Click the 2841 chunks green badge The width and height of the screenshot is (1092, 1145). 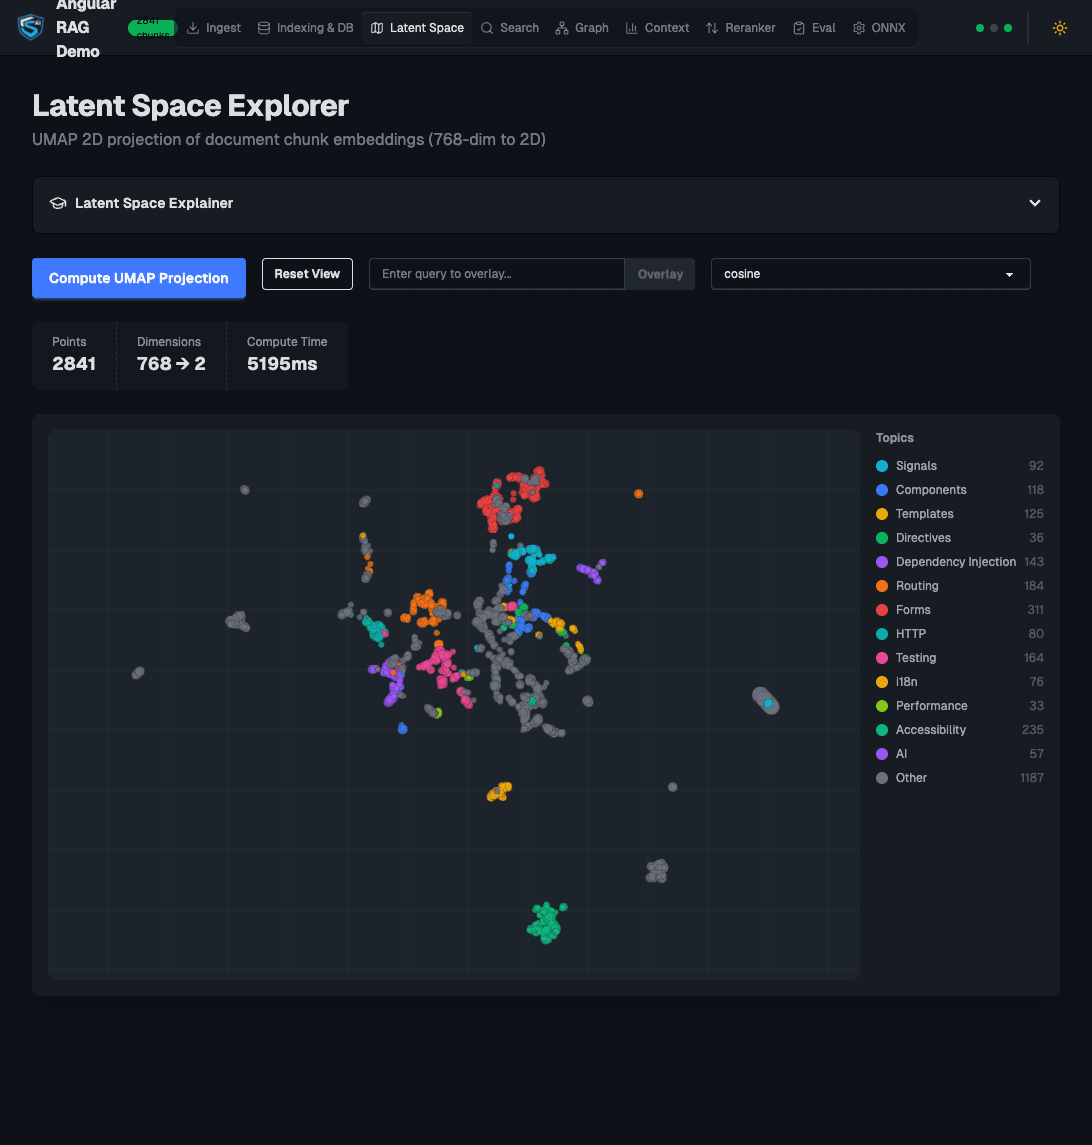152,28
